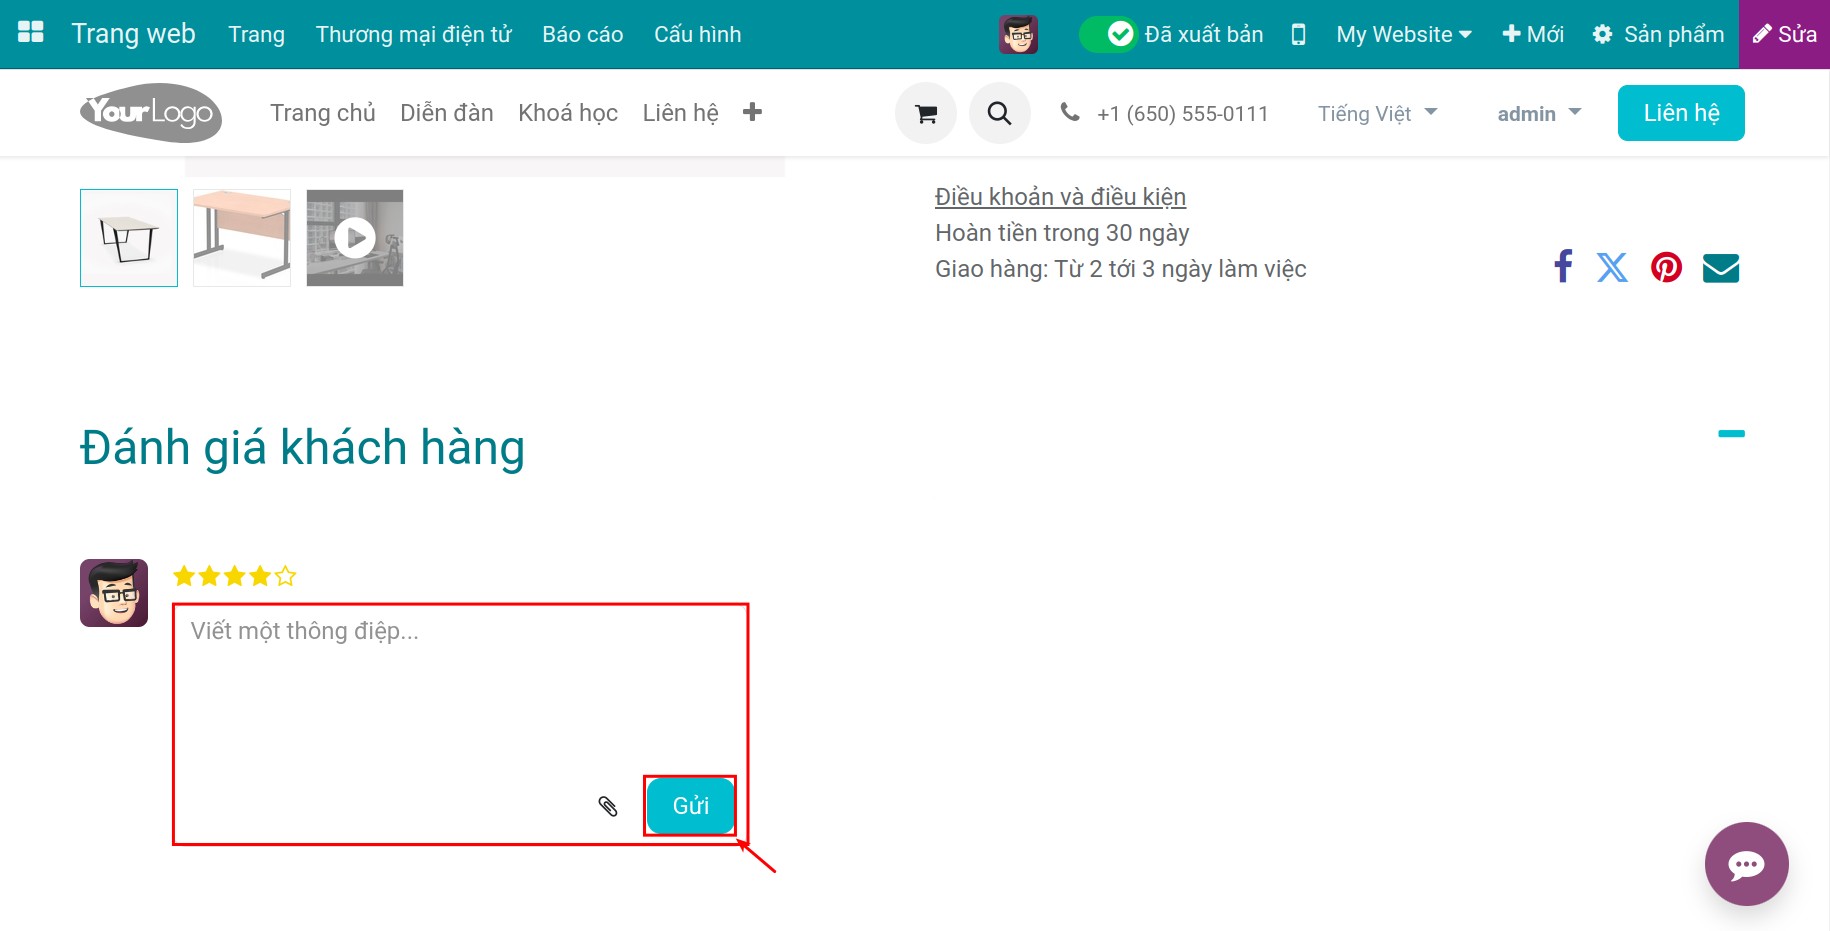Expand the admin user dropdown
The image size is (1830, 931).
pyautogui.click(x=1539, y=113)
